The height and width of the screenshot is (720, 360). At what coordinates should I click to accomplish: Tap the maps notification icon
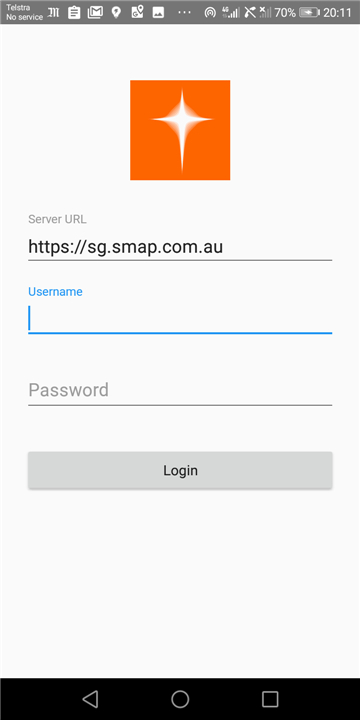click(137, 12)
